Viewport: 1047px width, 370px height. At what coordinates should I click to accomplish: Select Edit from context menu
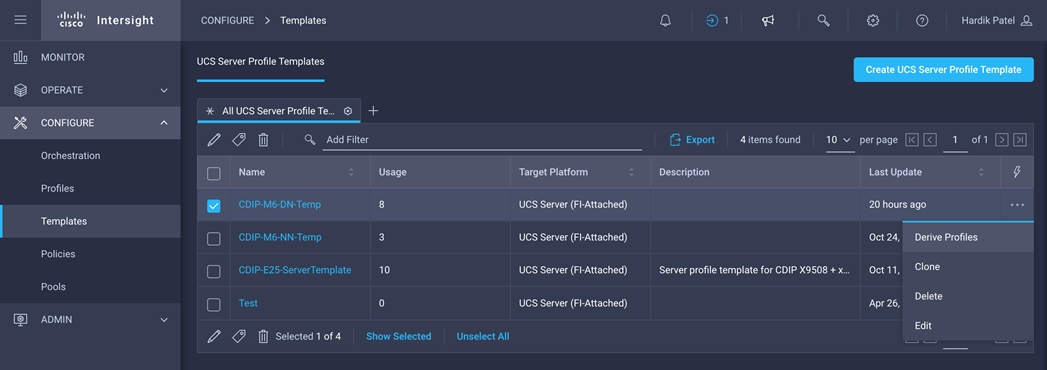click(x=968, y=325)
